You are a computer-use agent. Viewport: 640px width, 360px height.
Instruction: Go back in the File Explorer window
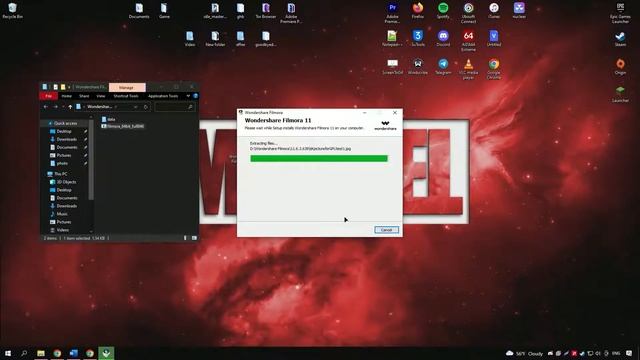[45, 107]
